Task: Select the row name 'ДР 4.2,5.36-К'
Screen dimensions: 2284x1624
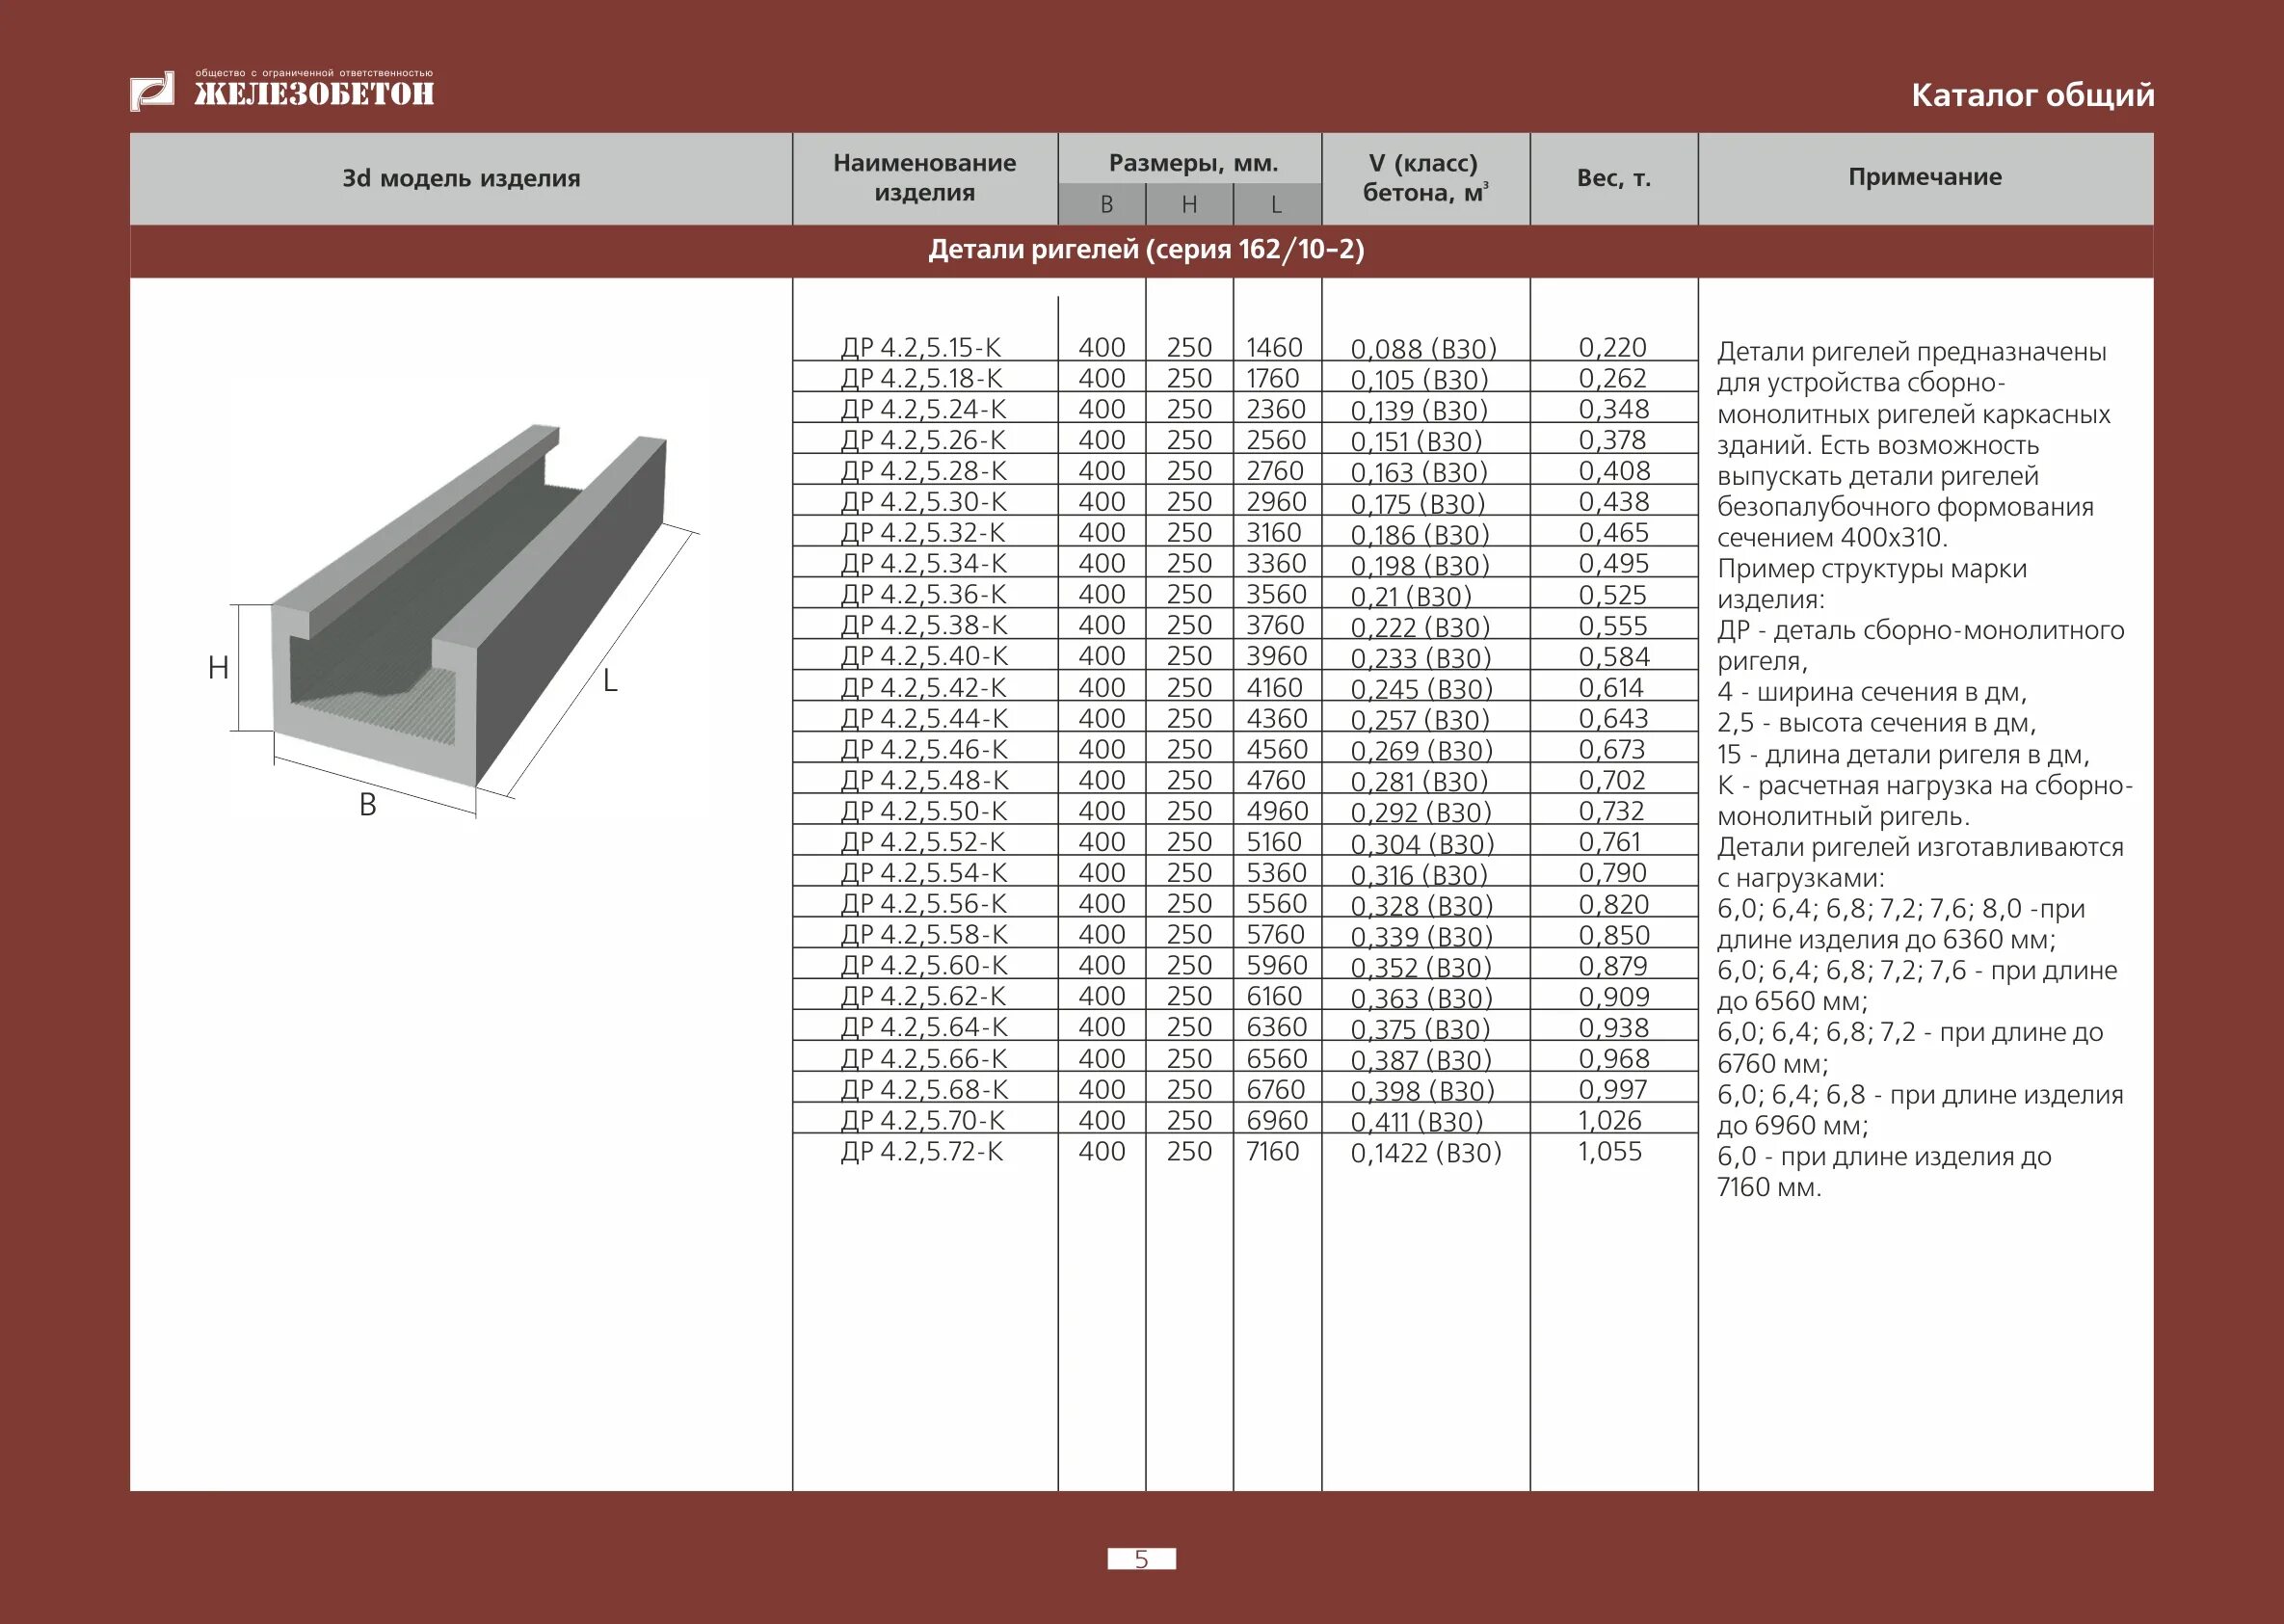Action: click(923, 594)
